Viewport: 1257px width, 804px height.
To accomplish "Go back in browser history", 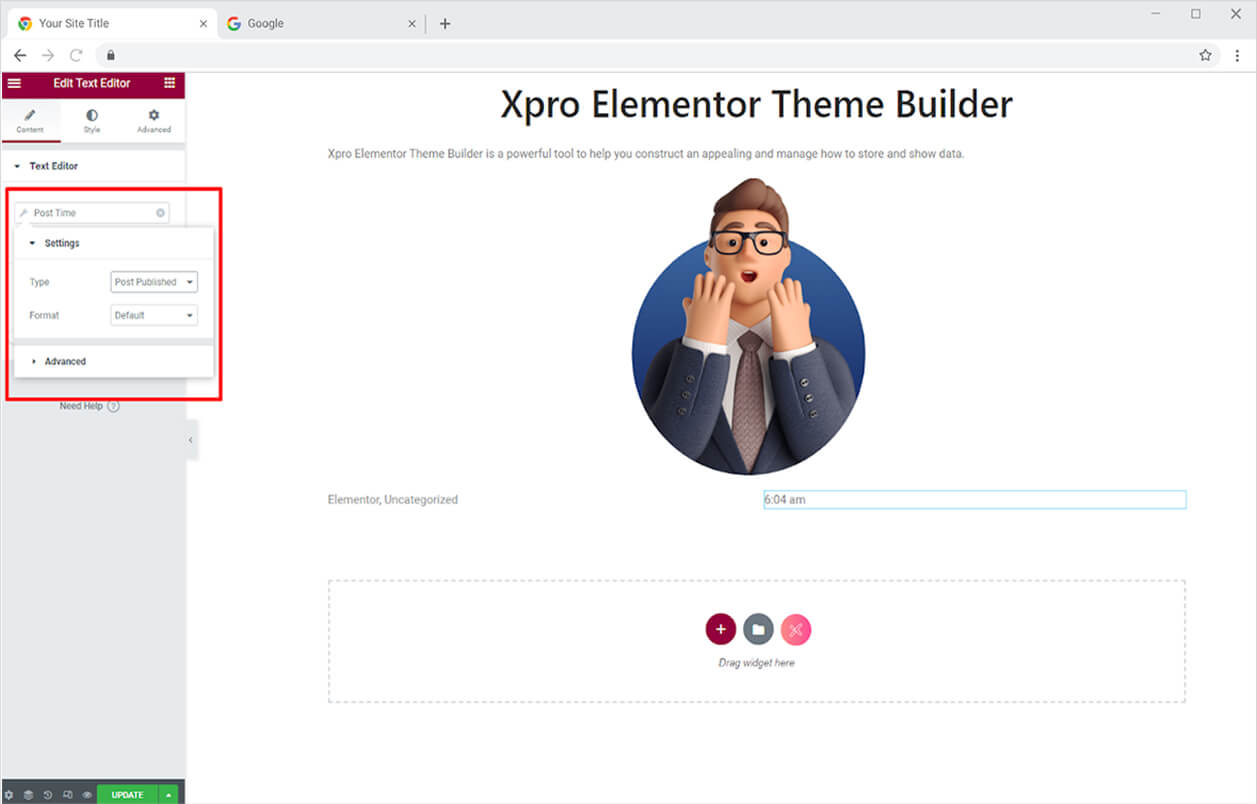I will [x=20, y=55].
